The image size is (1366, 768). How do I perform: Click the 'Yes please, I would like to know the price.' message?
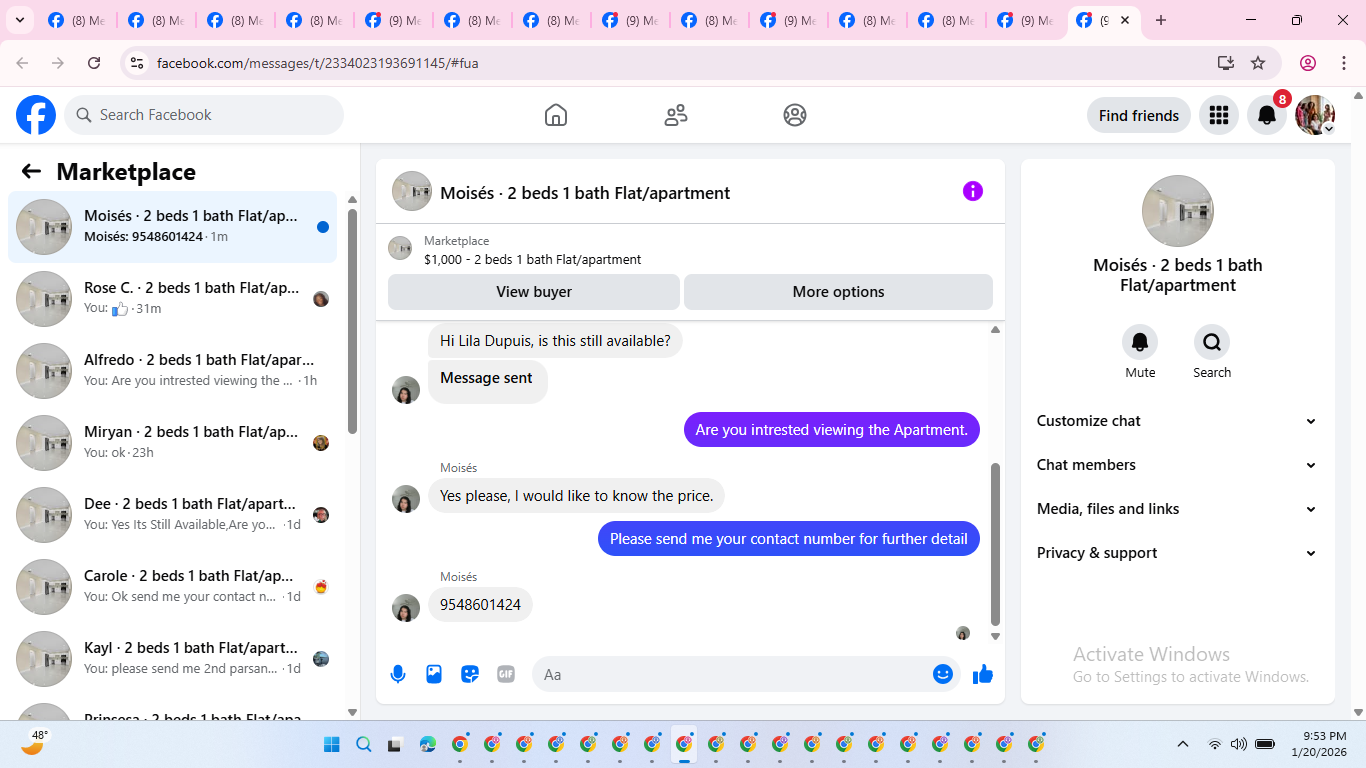577,496
